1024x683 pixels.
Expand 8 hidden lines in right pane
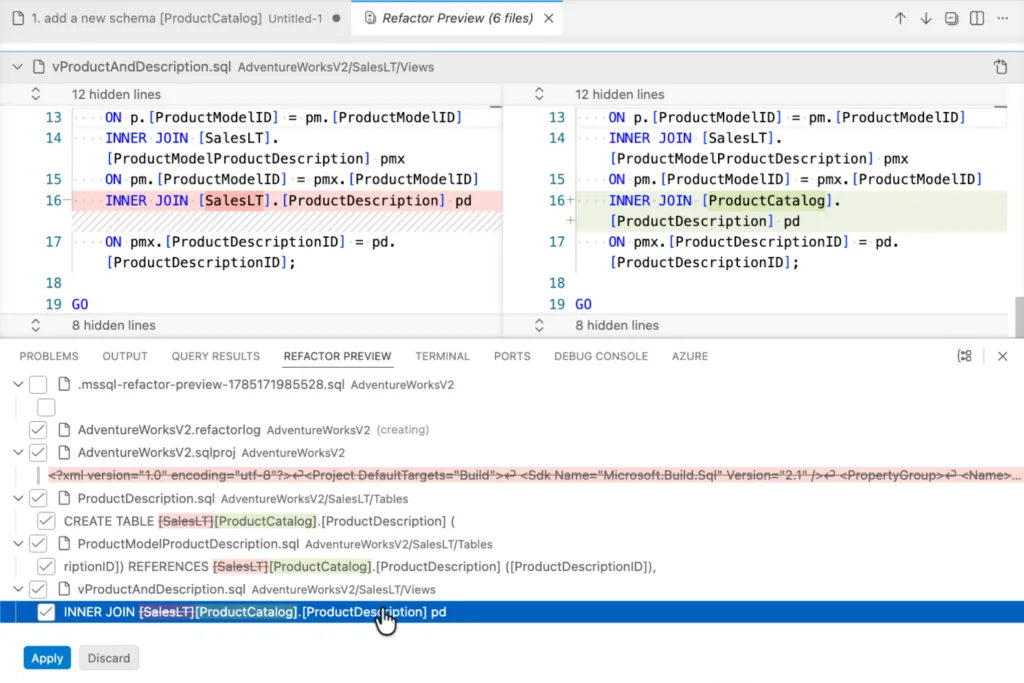click(539, 325)
